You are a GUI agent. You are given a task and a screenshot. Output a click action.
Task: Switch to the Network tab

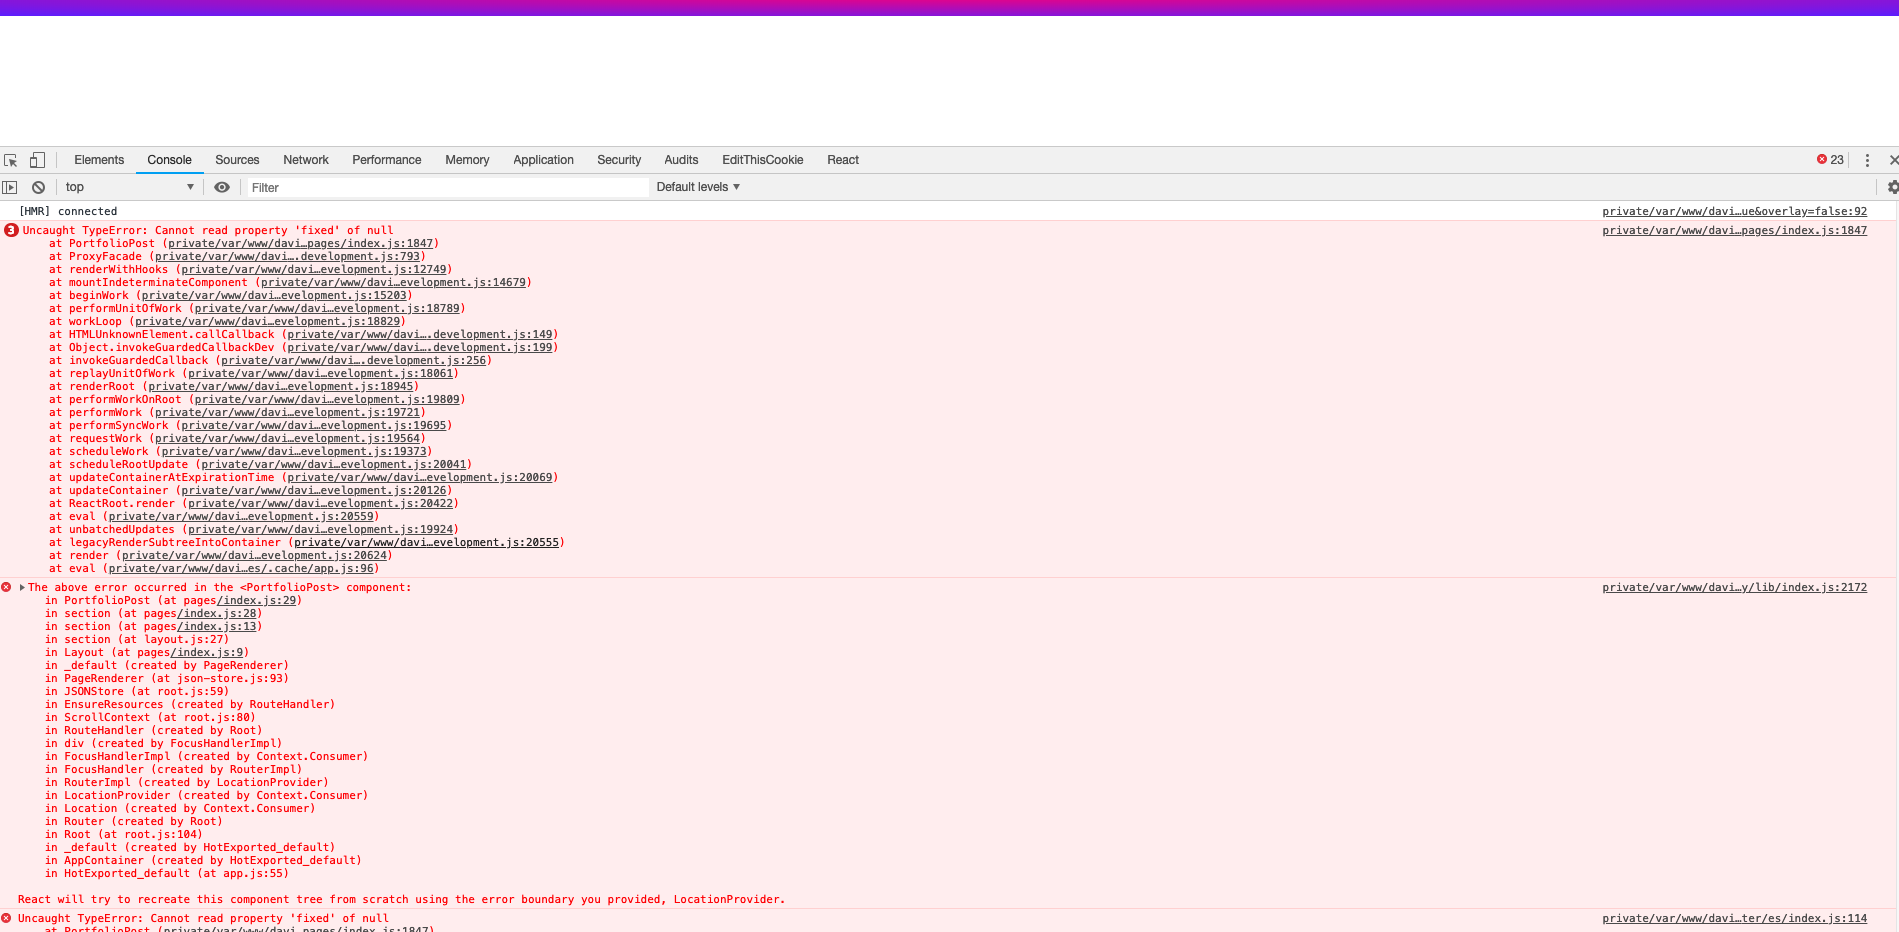[x=305, y=160]
